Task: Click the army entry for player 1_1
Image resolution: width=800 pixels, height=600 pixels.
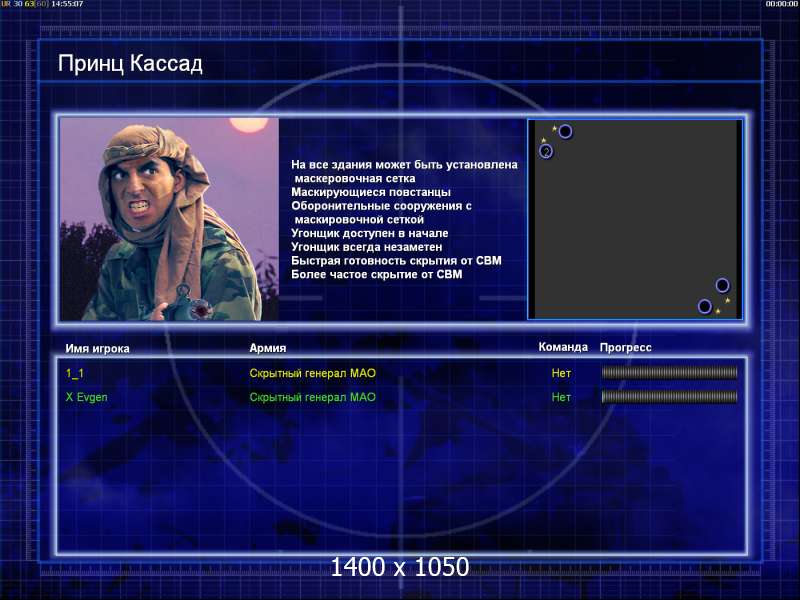Action: pyautogui.click(x=312, y=373)
